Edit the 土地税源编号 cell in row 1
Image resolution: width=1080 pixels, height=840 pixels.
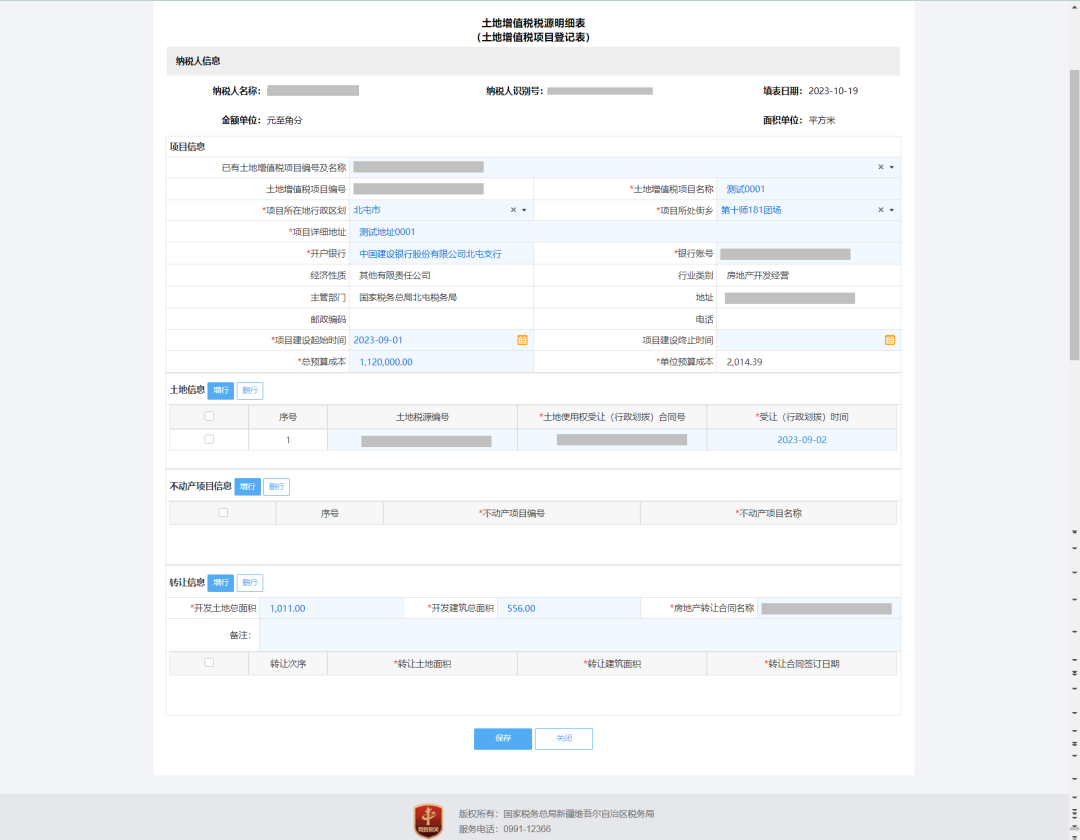coord(422,440)
